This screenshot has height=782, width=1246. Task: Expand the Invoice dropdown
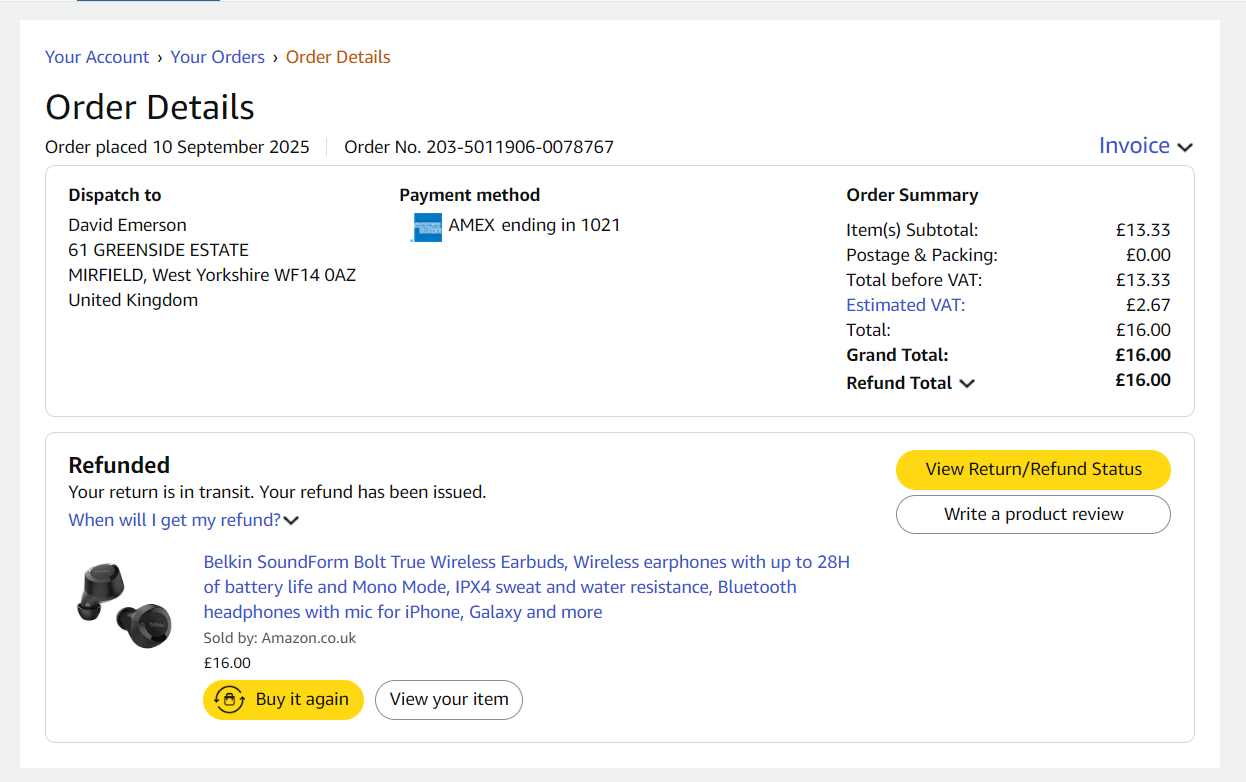1146,146
